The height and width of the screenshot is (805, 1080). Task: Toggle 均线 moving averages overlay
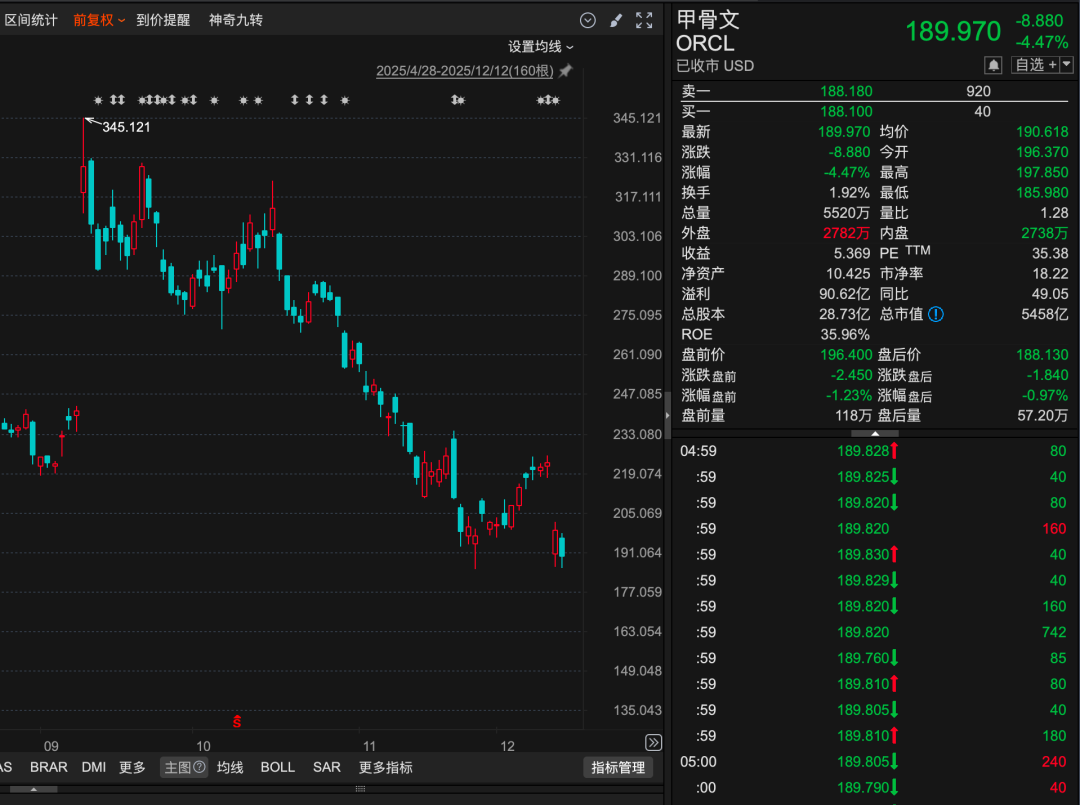pyautogui.click(x=230, y=767)
